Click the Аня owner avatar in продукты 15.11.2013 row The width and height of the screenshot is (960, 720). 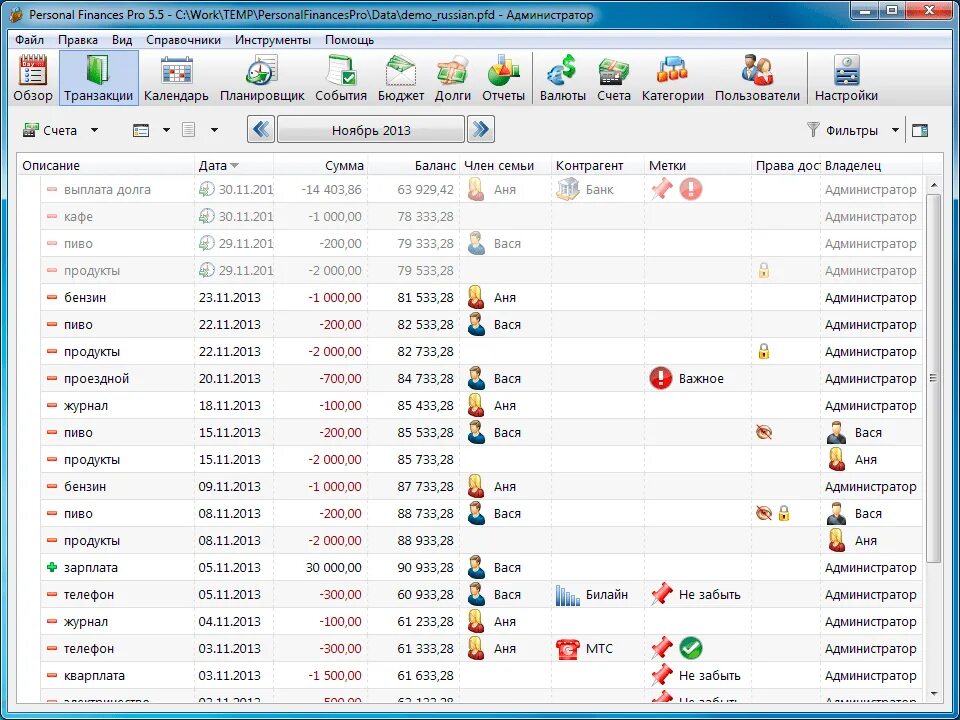836,459
